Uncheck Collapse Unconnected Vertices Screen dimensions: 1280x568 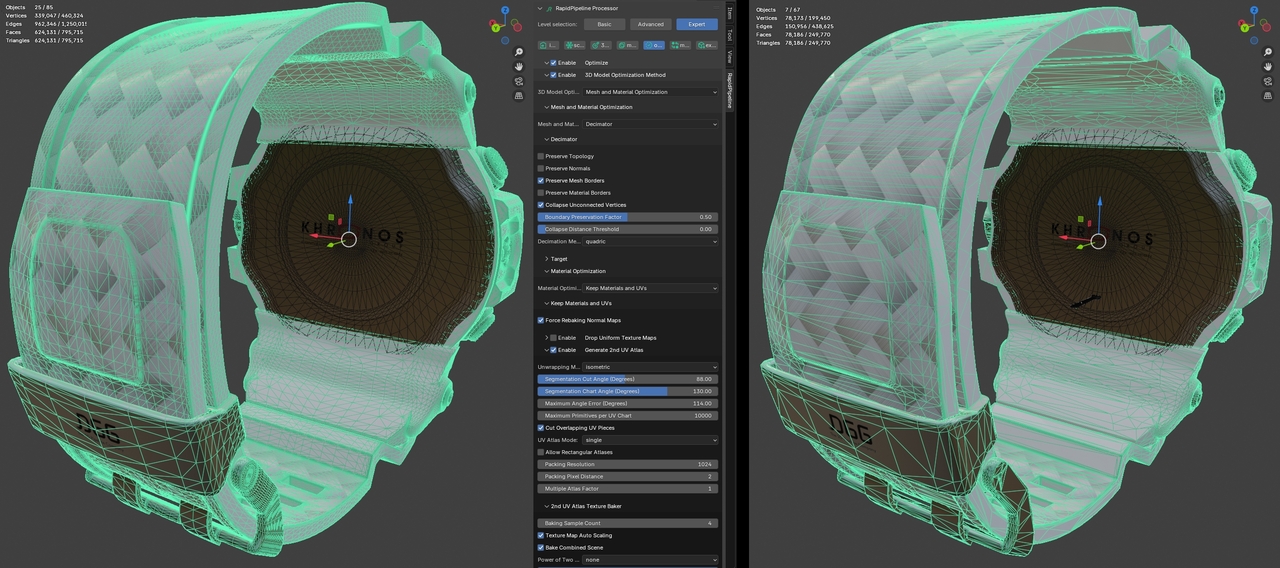pos(541,205)
